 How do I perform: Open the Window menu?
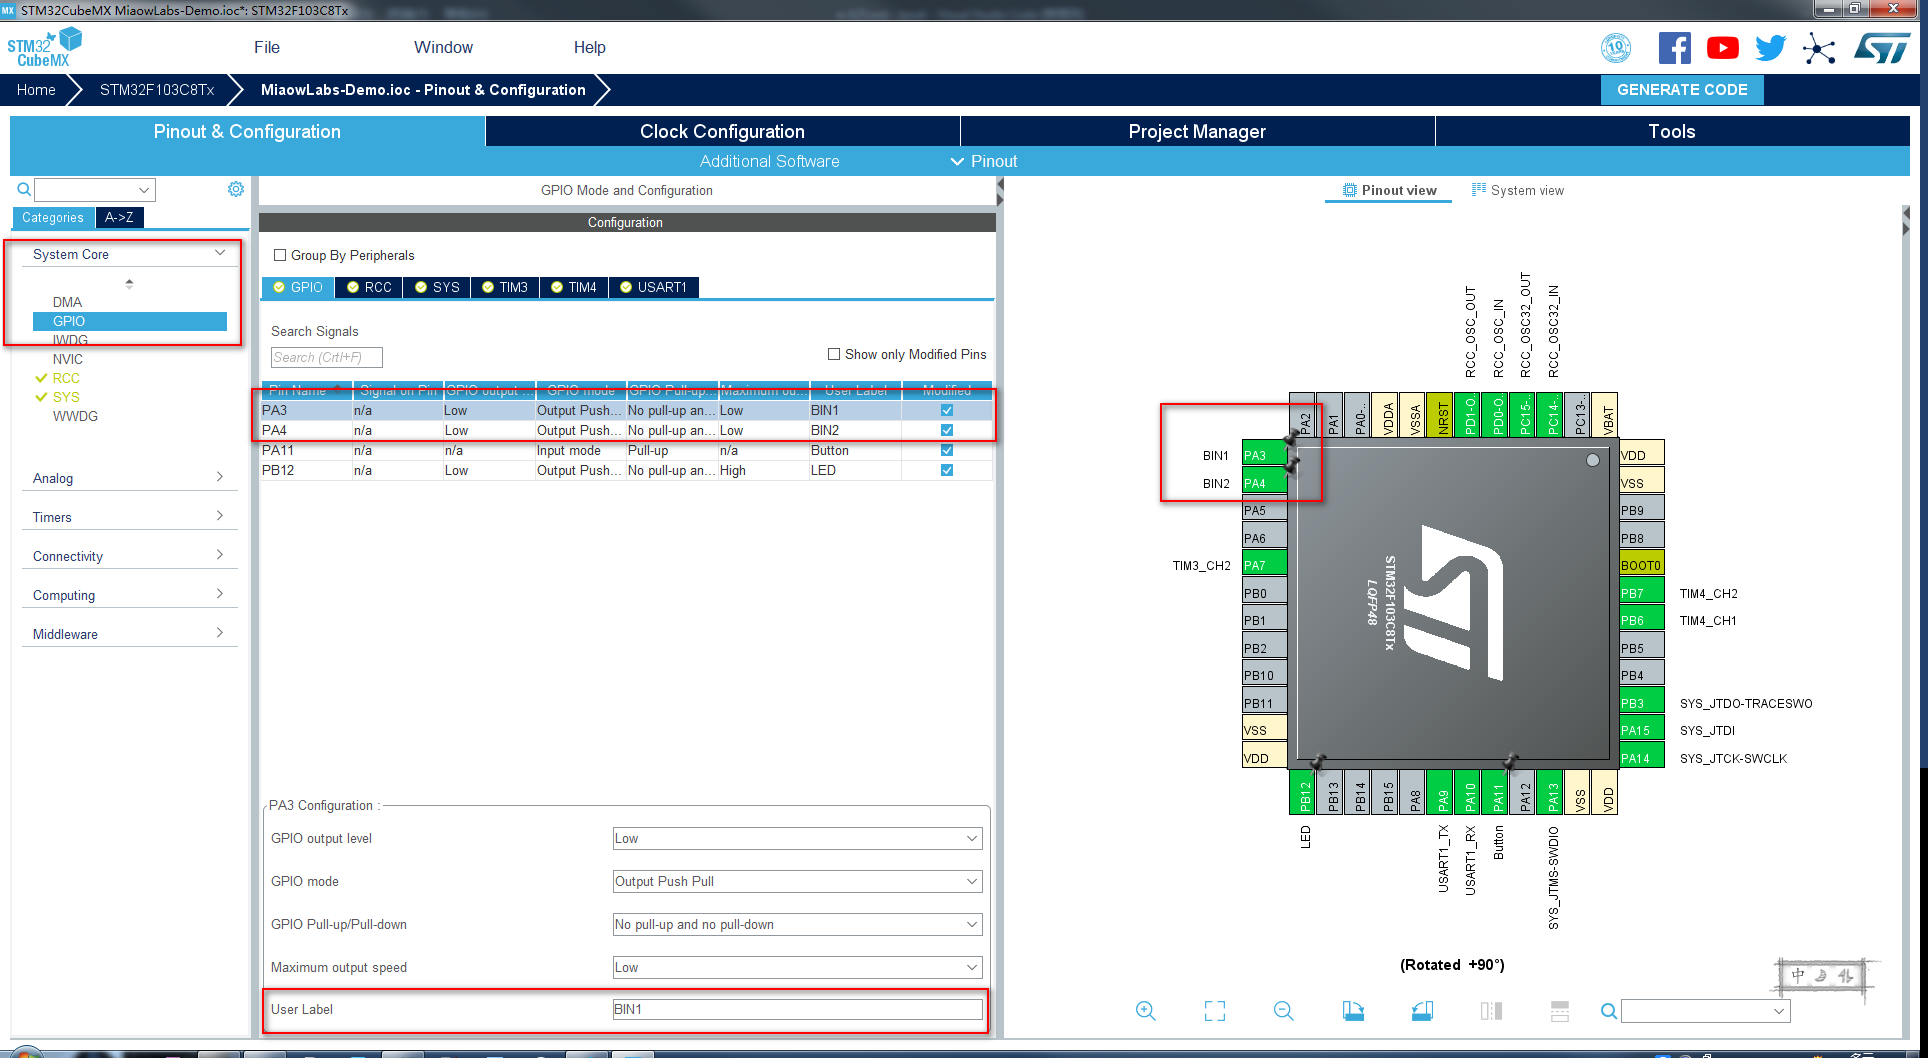(x=443, y=47)
